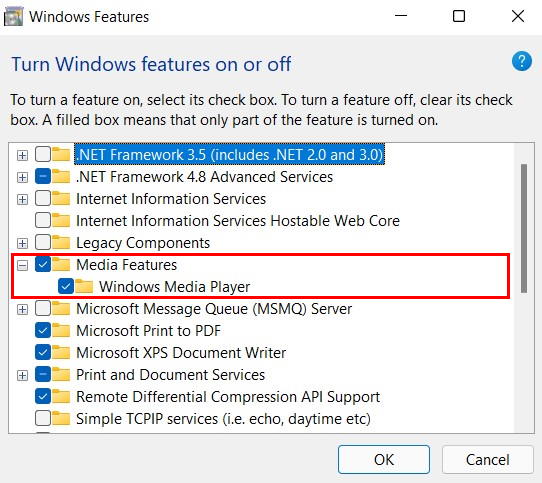Click the Microsoft Print to PDF folder icon

[x=61, y=331]
